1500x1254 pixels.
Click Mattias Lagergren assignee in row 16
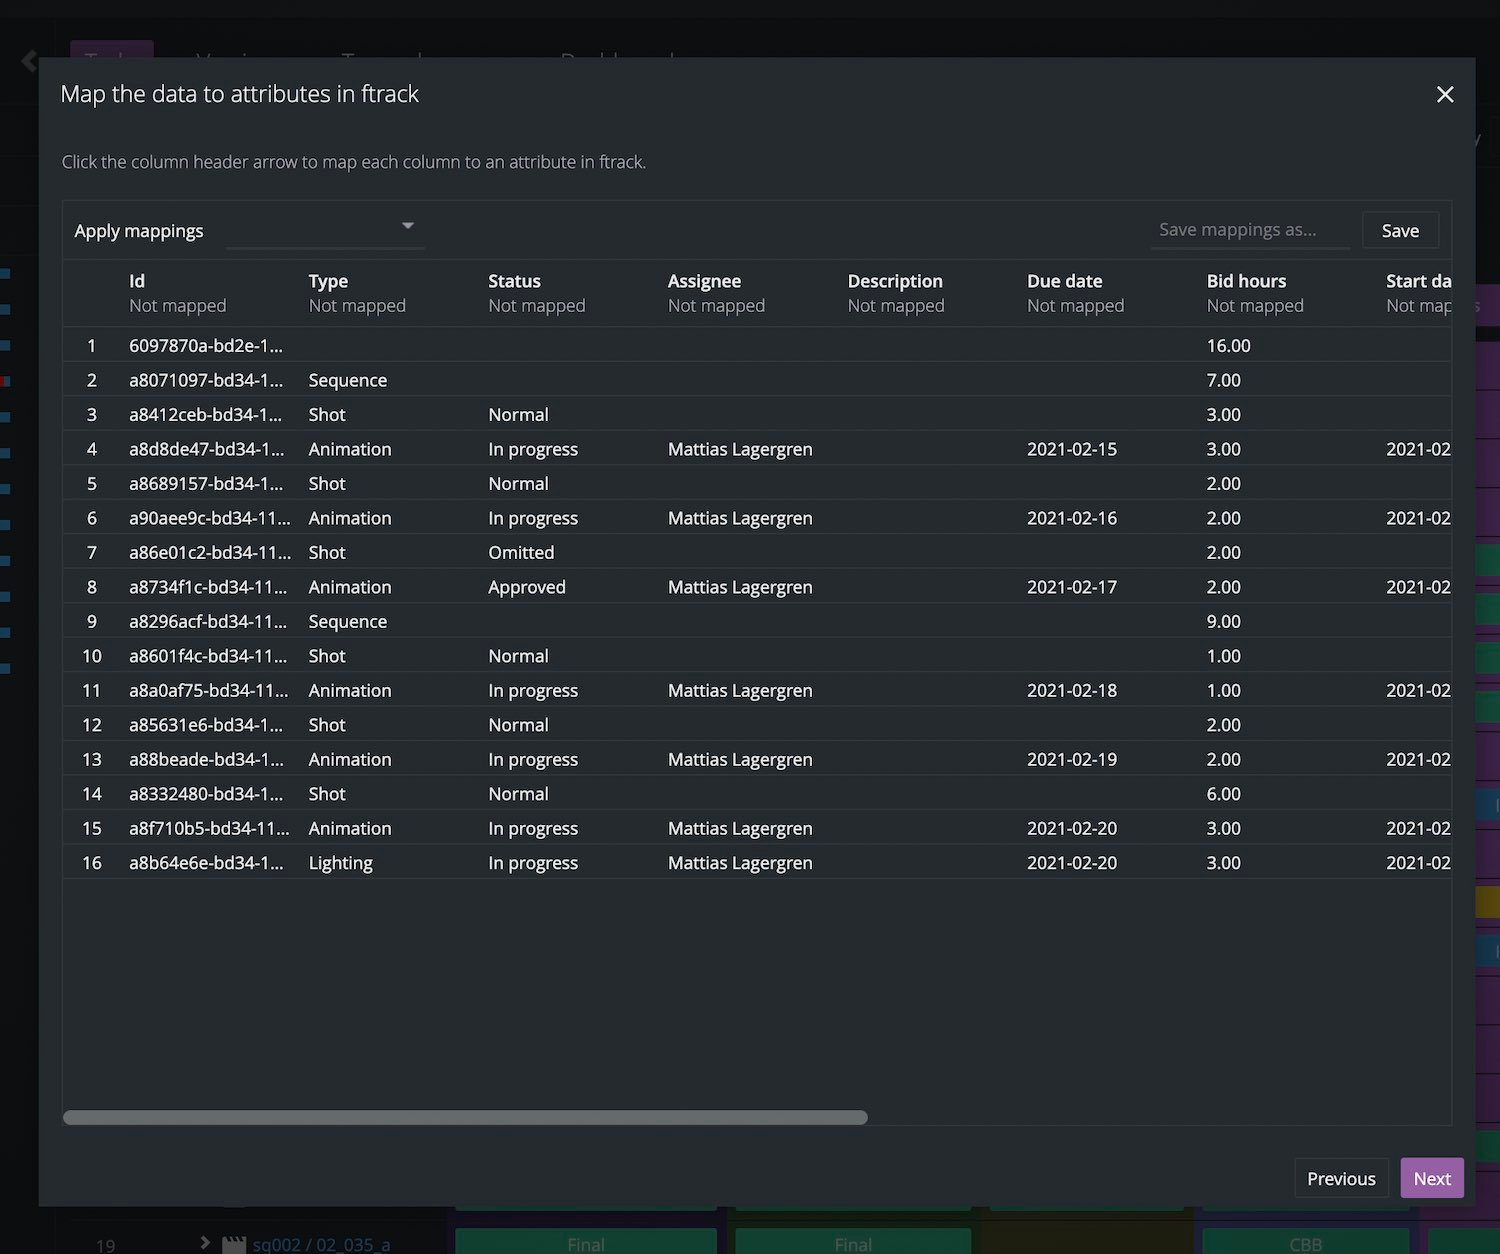click(740, 863)
